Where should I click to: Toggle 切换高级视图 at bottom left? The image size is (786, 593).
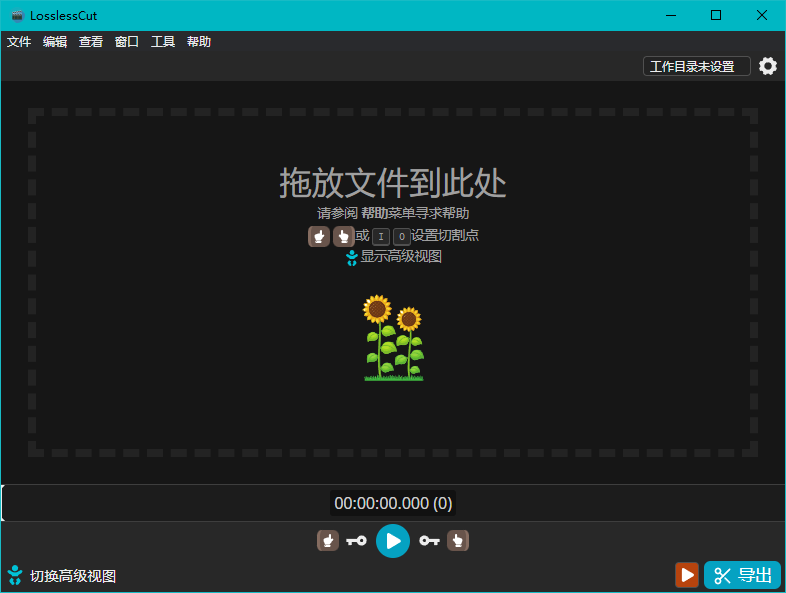pos(62,576)
